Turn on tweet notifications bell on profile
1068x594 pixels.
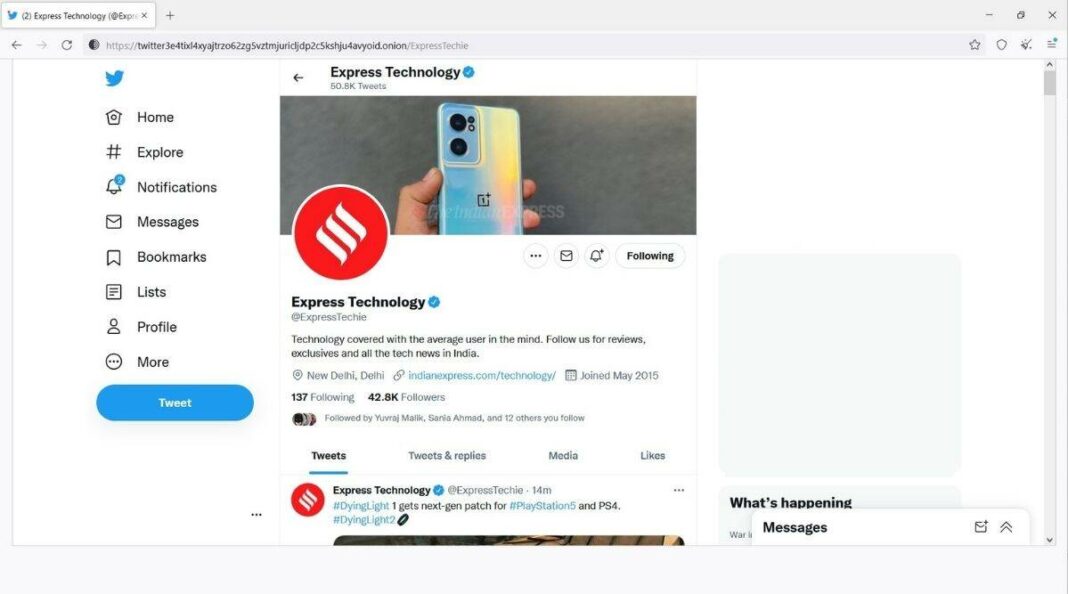click(596, 256)
